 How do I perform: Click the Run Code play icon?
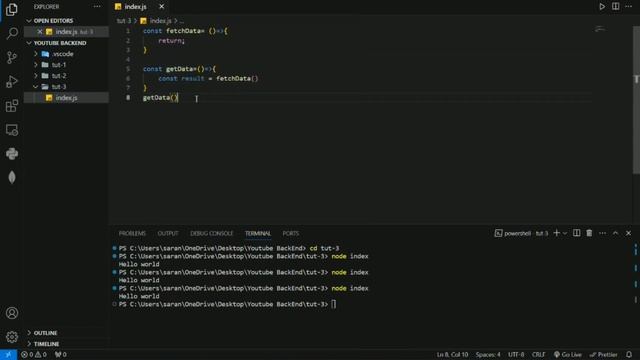[602, 7]
